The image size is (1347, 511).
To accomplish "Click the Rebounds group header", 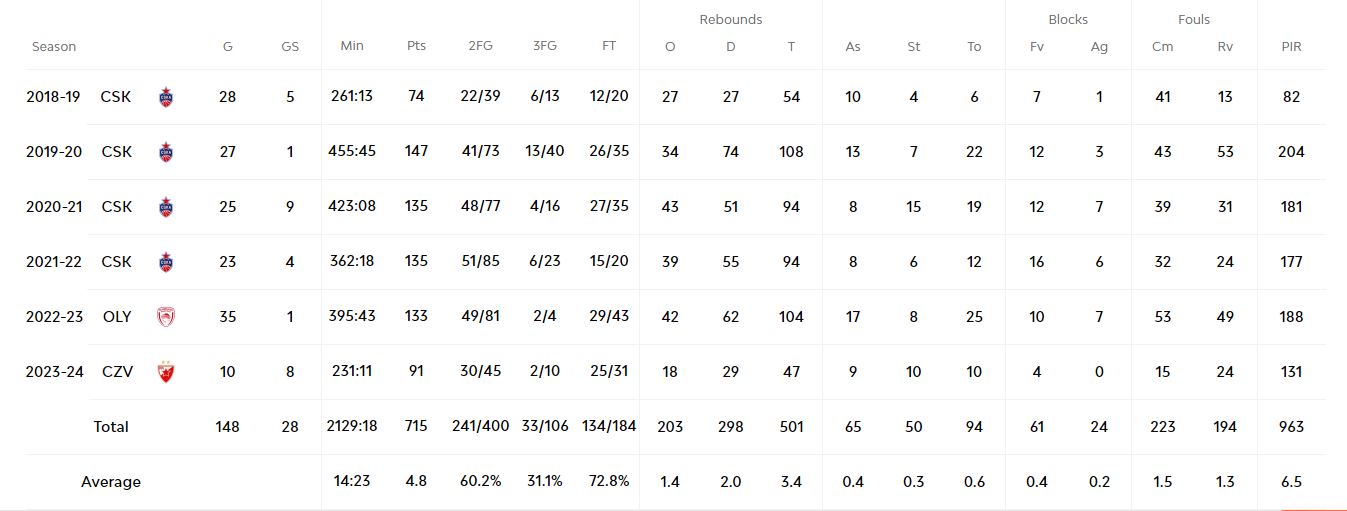I will 730,20.
